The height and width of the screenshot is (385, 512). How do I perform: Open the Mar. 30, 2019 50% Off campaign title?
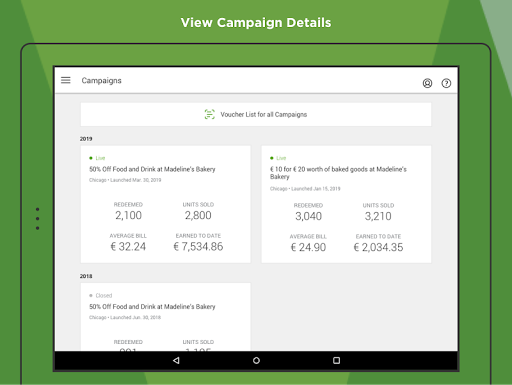point(152,169)
